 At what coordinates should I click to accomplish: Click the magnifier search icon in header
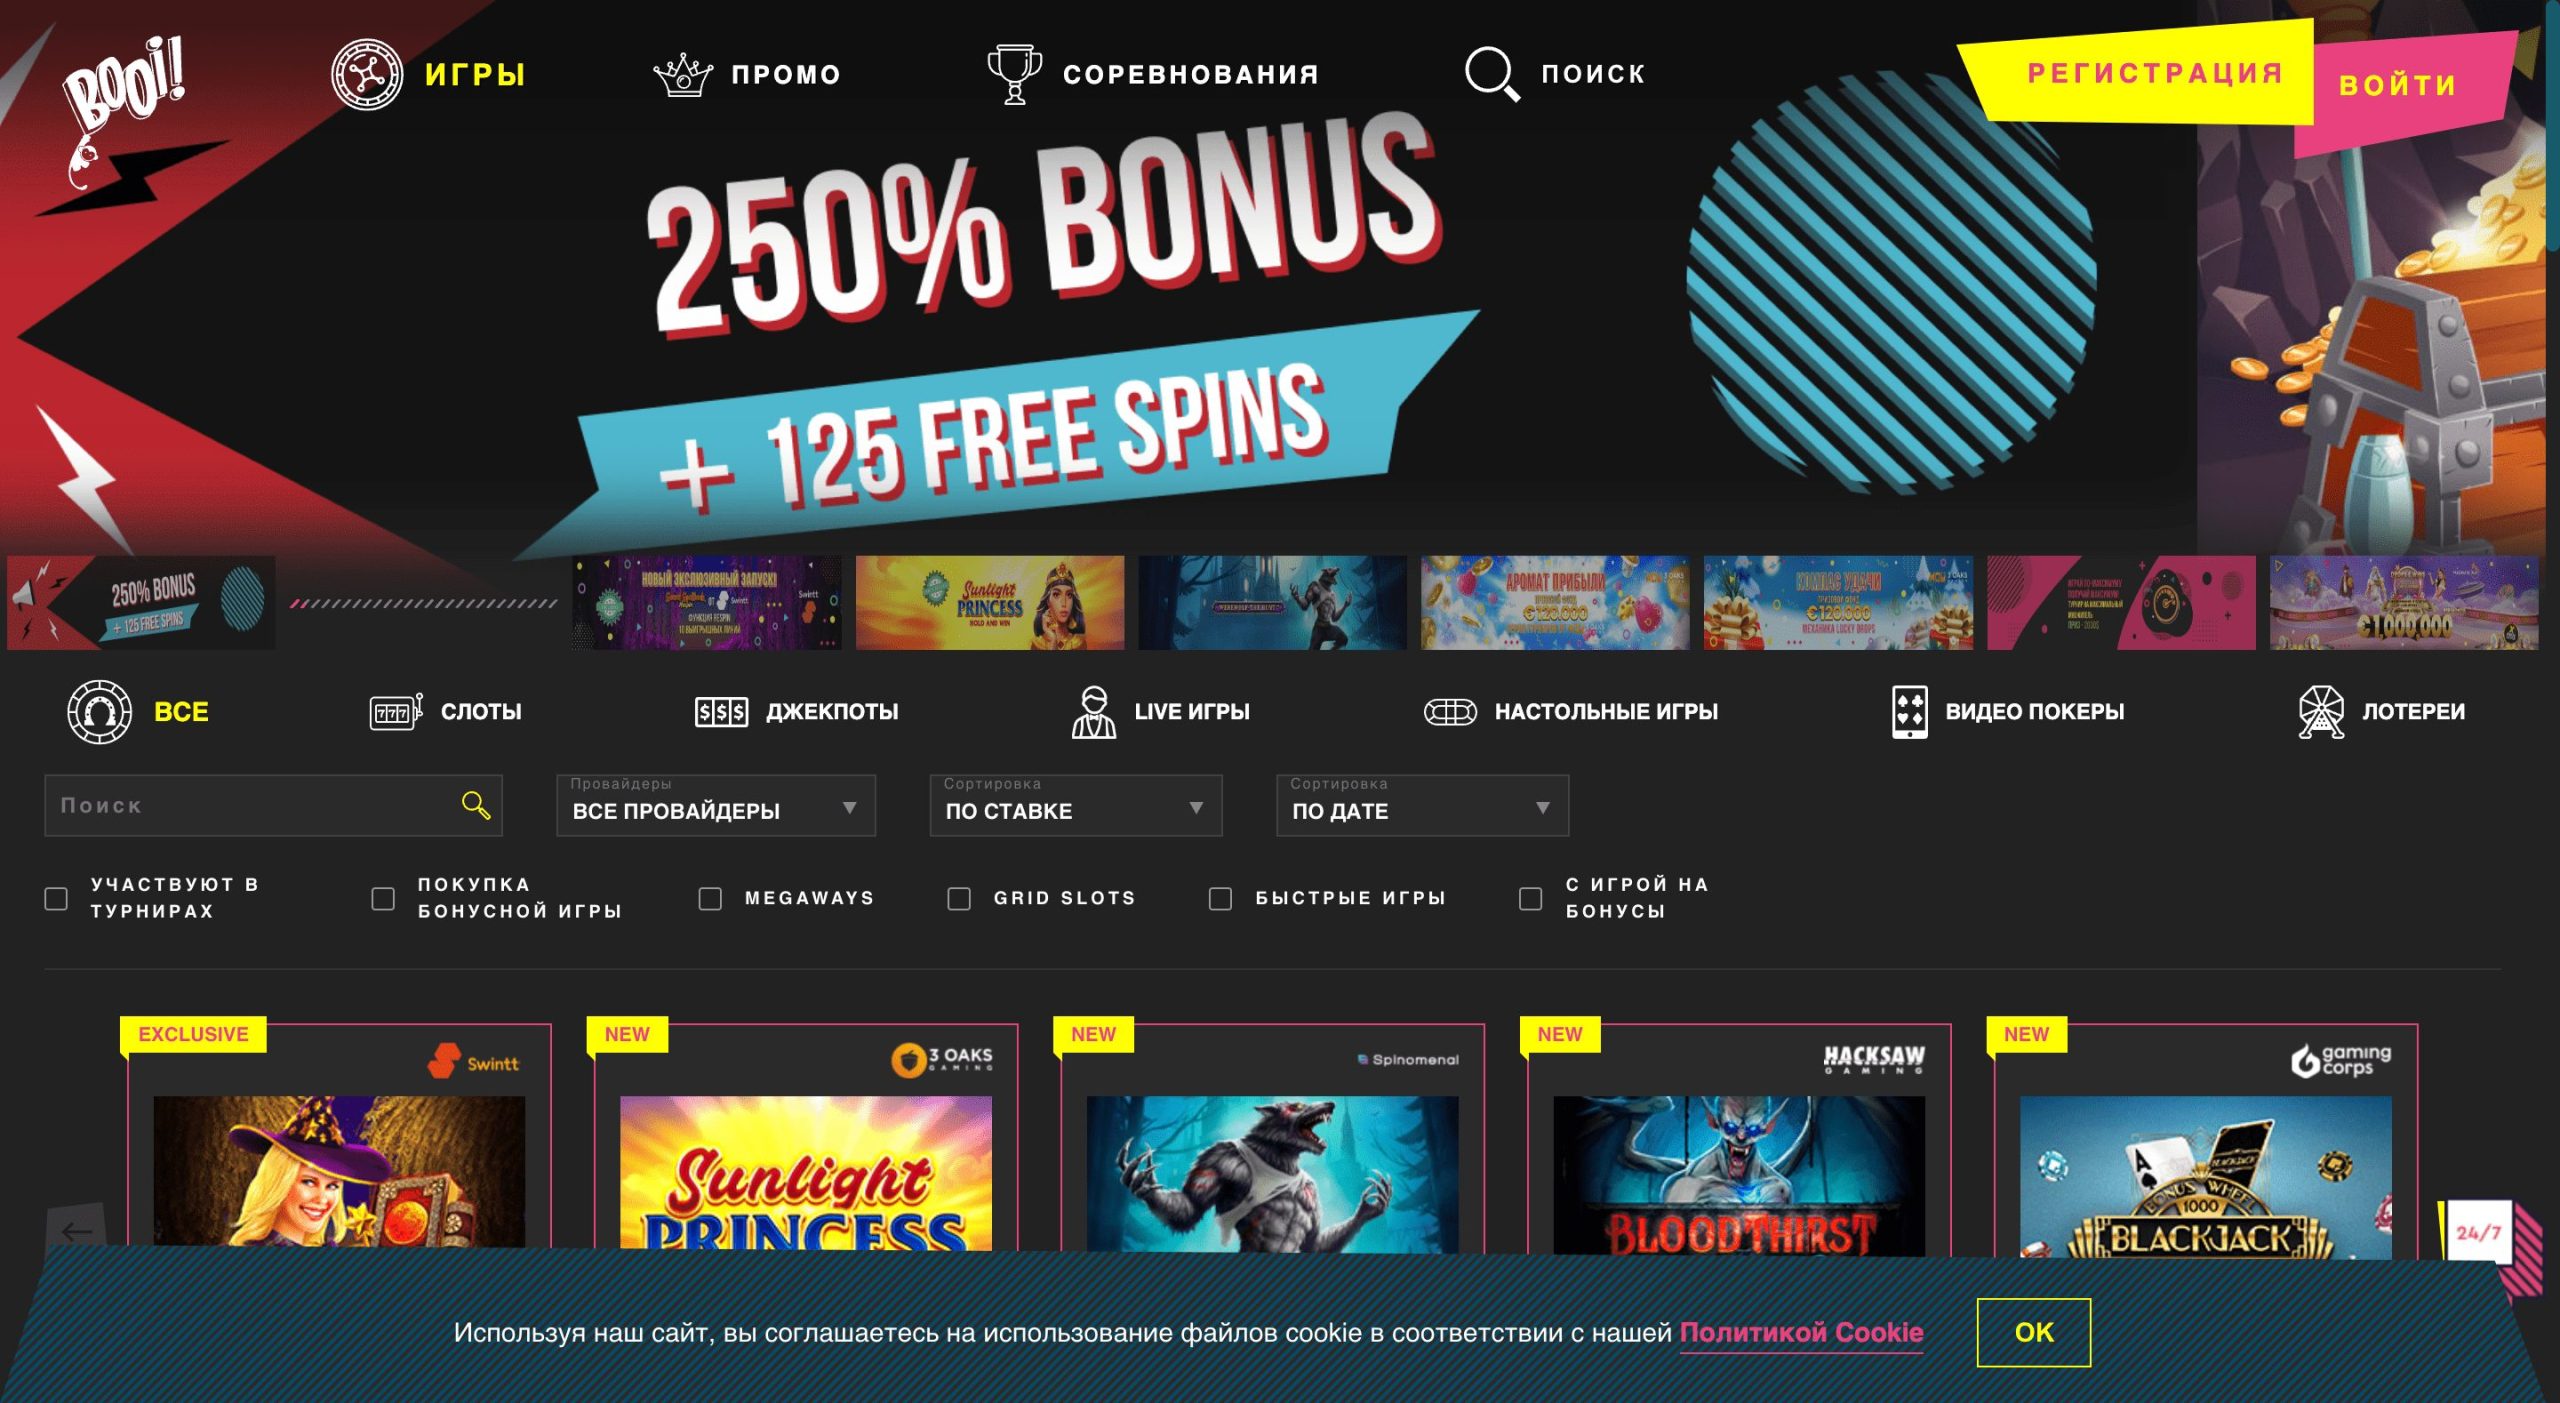click(1492, 74)
